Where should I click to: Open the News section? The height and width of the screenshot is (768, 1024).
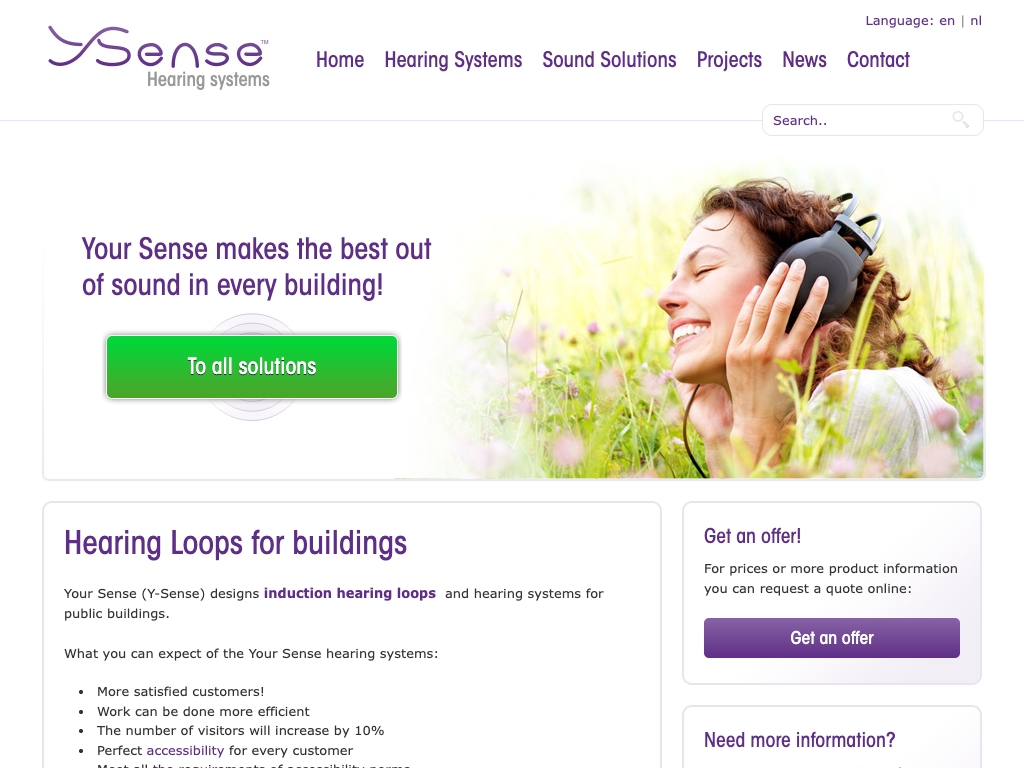804,60
